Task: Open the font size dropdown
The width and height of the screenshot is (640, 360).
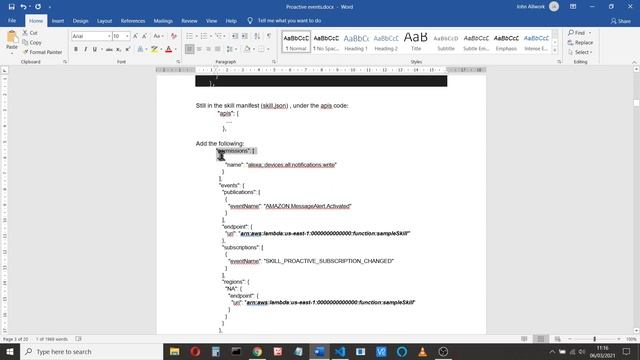Action: [127, 36]
